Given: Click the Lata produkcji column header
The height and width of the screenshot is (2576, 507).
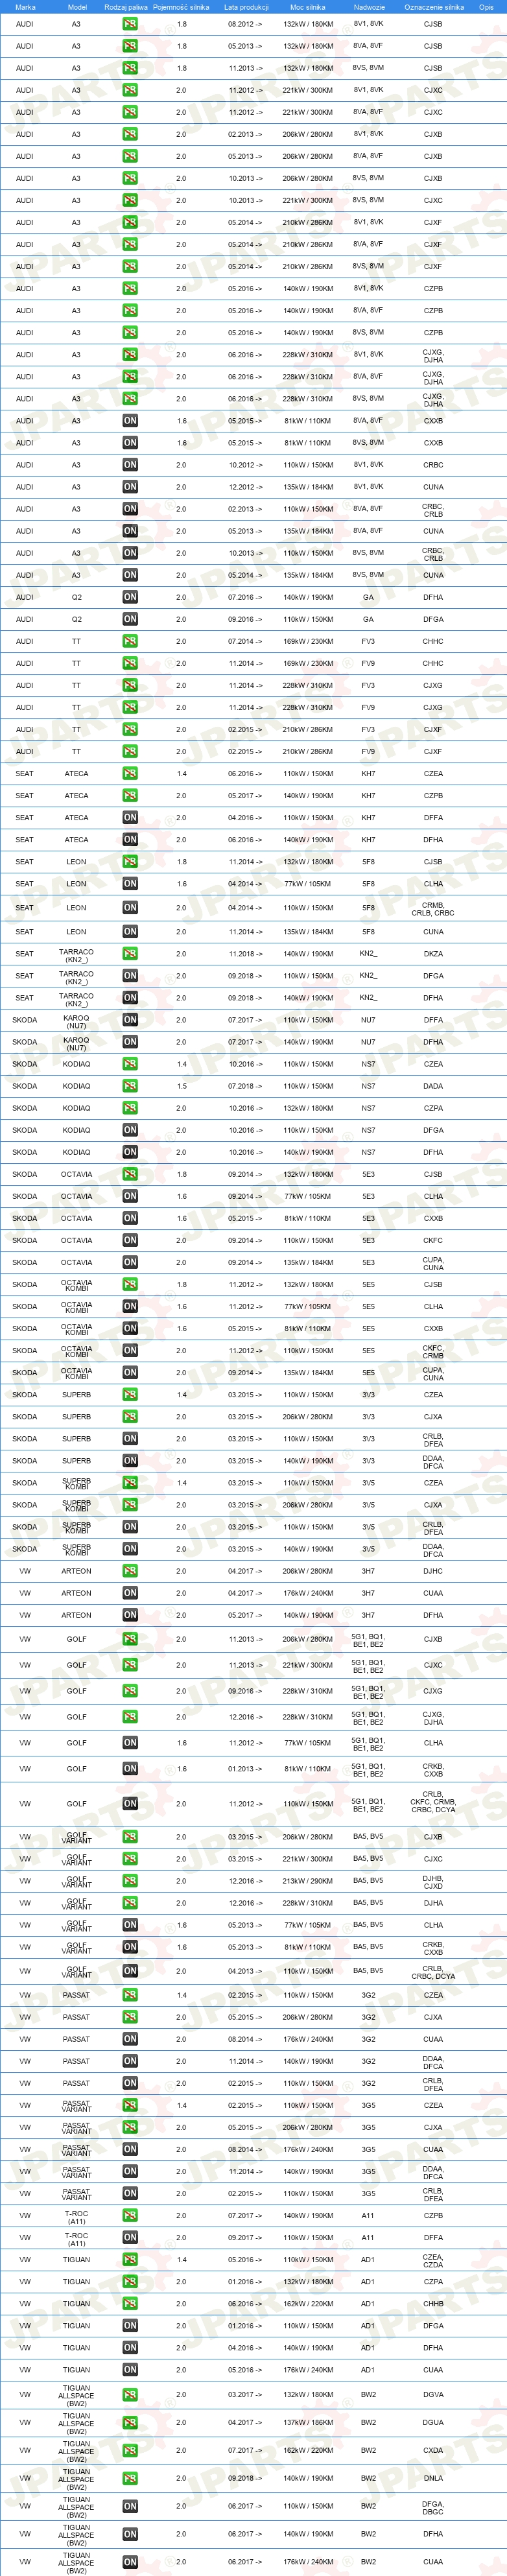Looking at the screenshot, I should 246,7.
